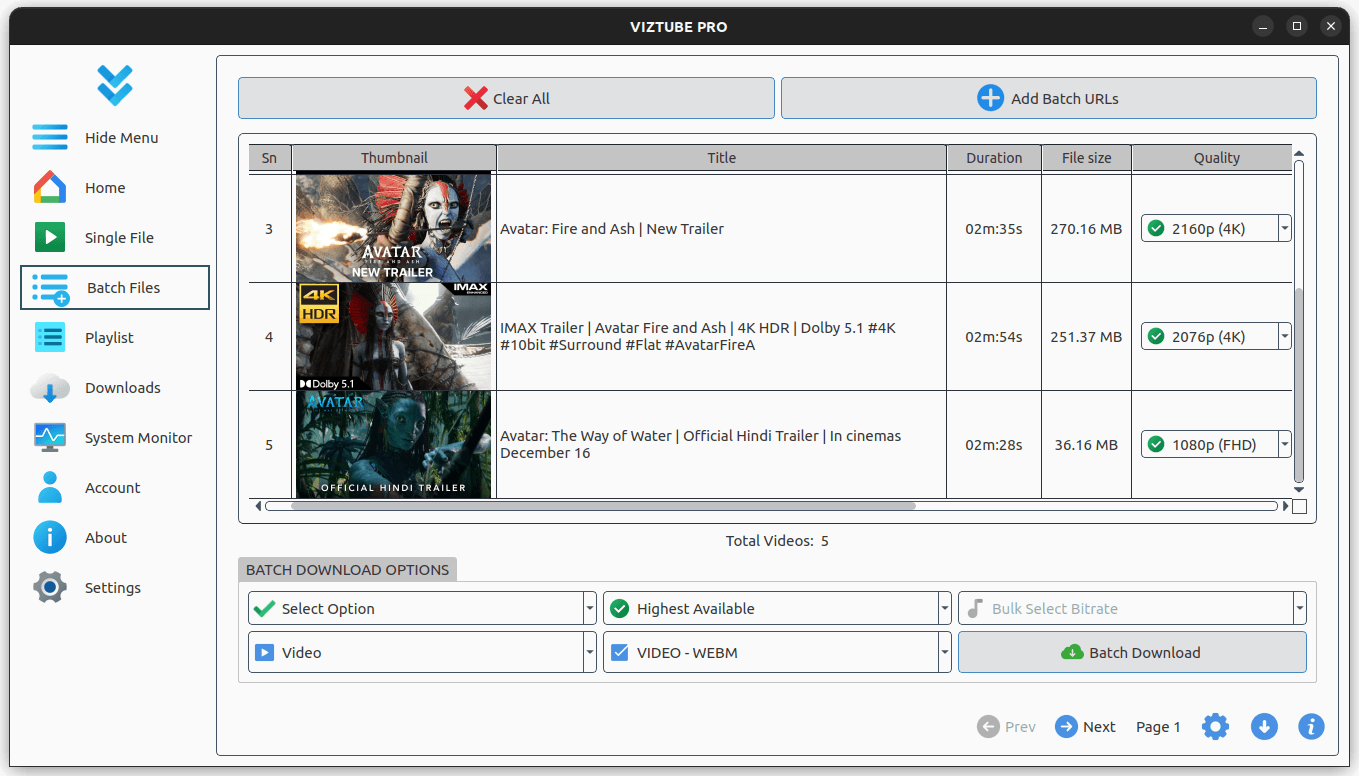
Task: Click the table's horizontal scrollbar
Action: [x=603, y=506]
